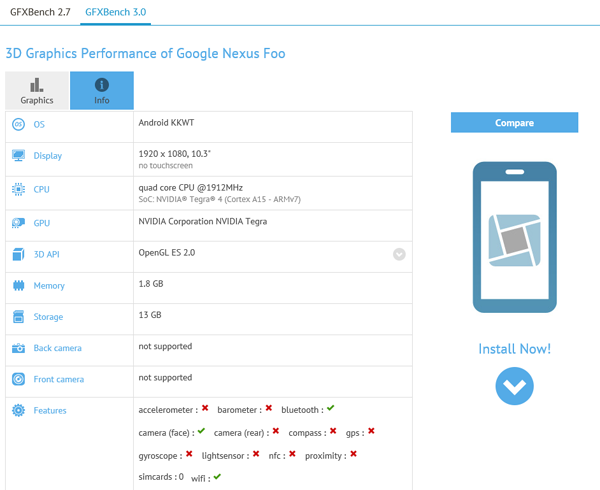
Task: Expand the OpenGL ES 2.0 details chevron
Action: pos(399,254)
